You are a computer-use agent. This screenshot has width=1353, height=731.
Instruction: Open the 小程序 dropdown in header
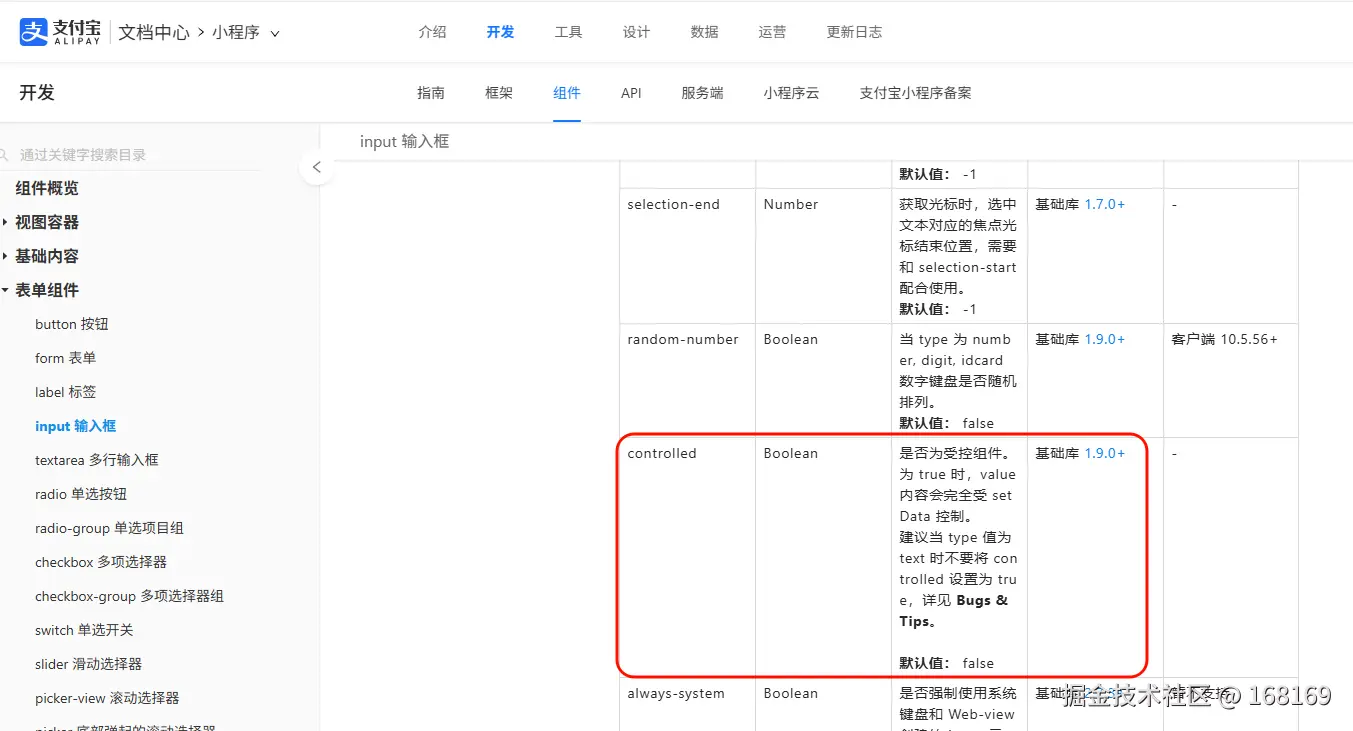coord(245,32)
